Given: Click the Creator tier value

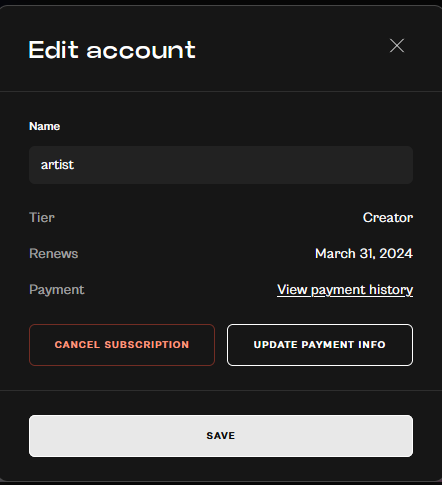Looking at the screenshot, I should (x=388, y=218).
